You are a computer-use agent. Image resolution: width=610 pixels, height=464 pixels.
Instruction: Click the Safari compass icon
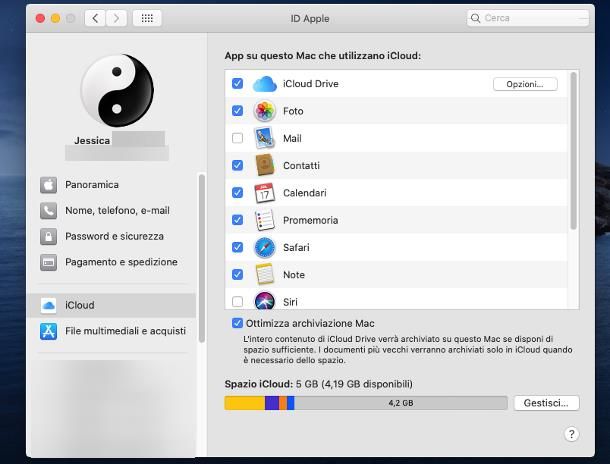[265, 247]
